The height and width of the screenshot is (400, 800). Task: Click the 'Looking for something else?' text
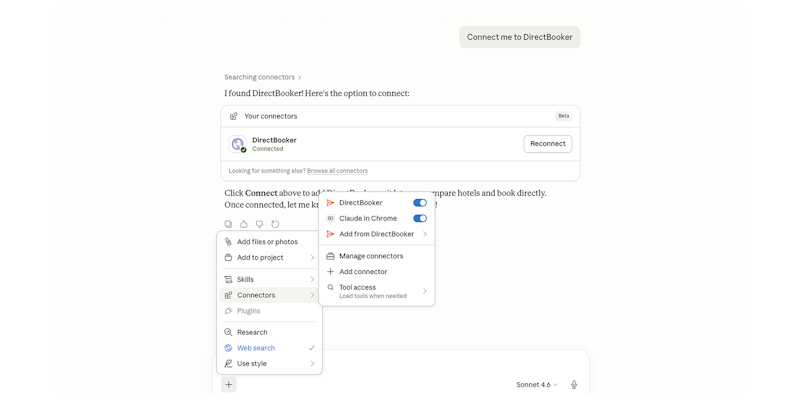tap(267, 171)
